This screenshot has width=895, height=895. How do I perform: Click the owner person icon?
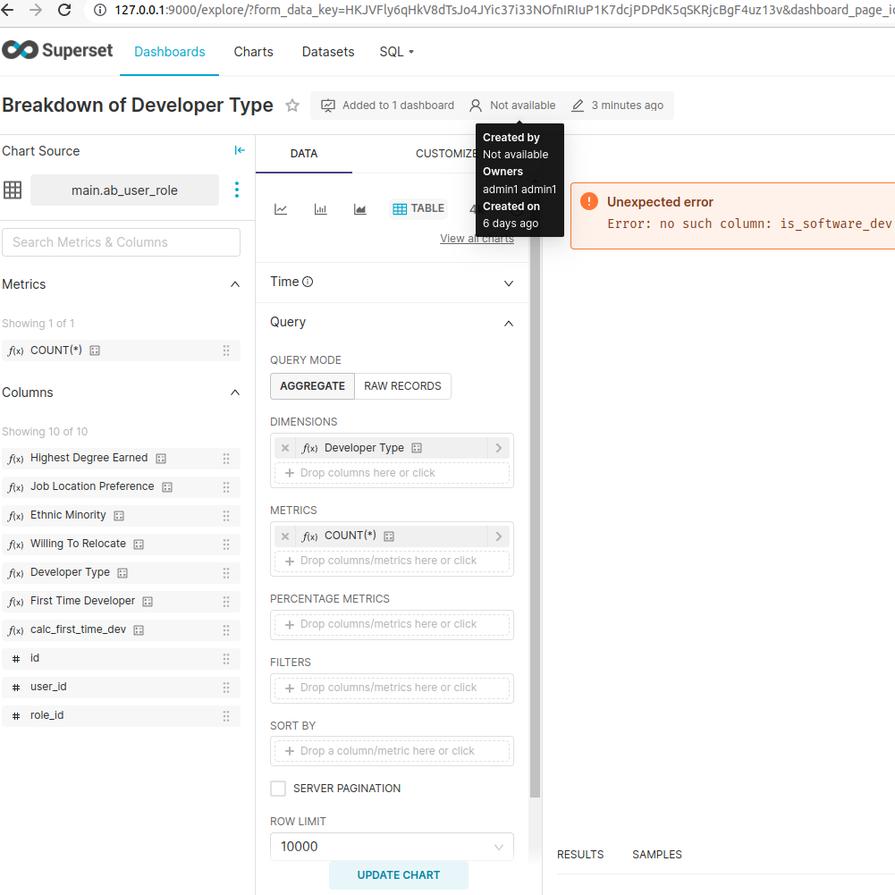coord(475,106)
